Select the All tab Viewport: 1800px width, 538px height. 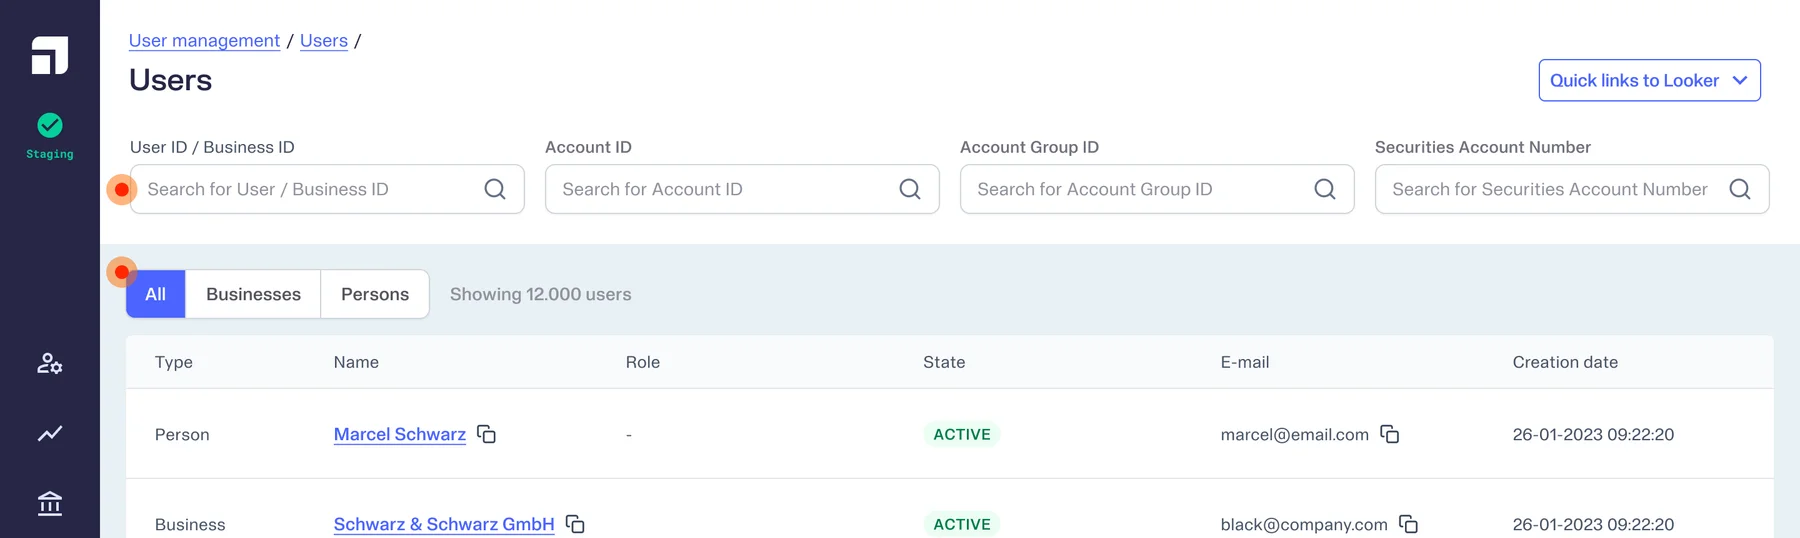pos(156,294)
